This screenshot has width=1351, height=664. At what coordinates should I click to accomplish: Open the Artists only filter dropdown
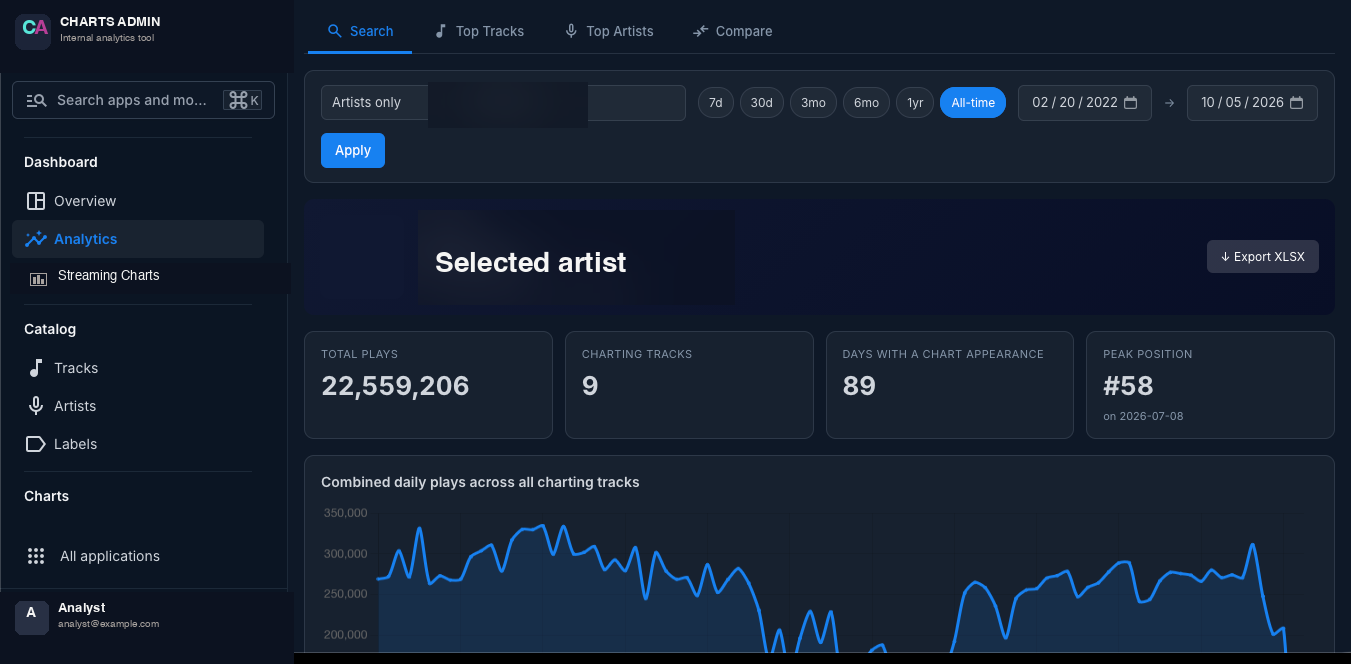pos(503,102)
